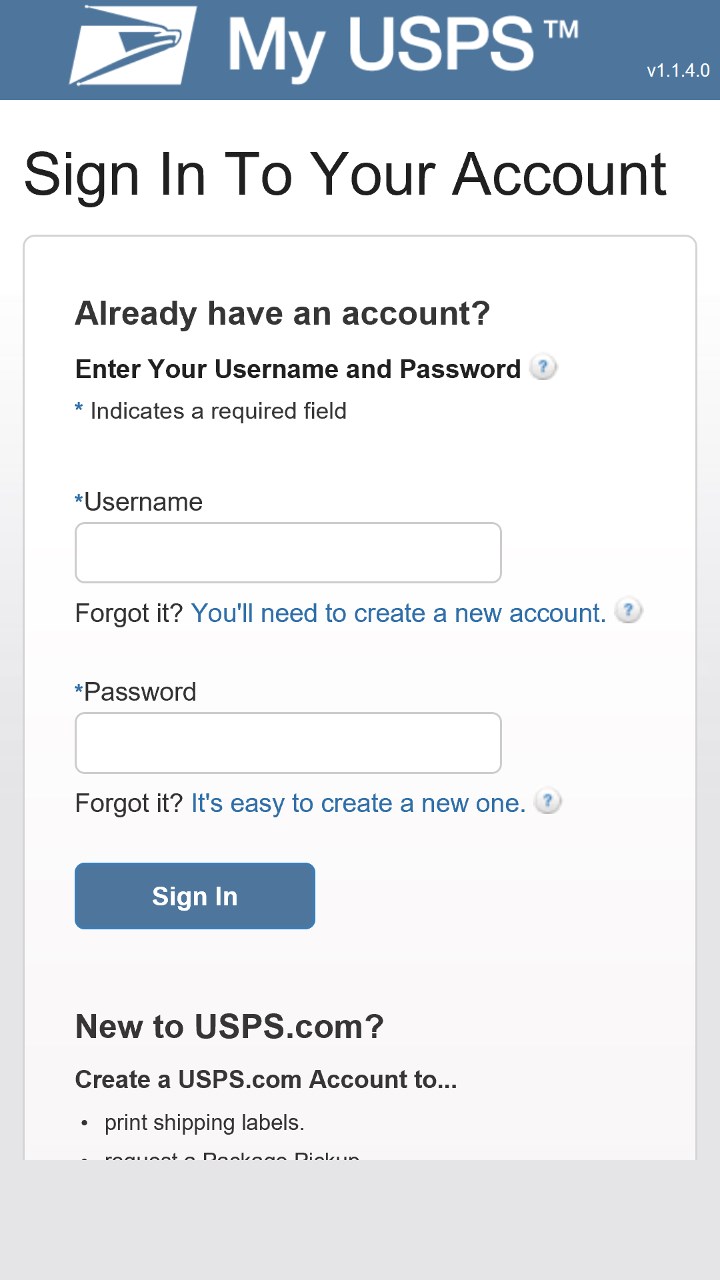Click the "Indicates a required field" note
The width and height of the screenshot is (720, 1280).
pyautogui.click(x=218, y=411)
